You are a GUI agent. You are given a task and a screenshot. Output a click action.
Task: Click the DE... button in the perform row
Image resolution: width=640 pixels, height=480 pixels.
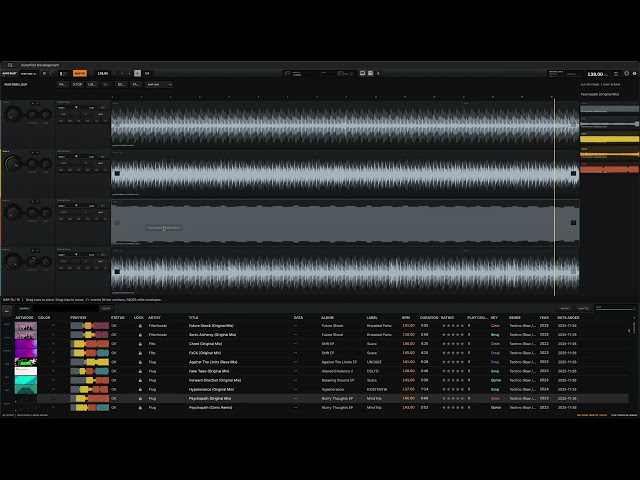(x=121, y=84)
